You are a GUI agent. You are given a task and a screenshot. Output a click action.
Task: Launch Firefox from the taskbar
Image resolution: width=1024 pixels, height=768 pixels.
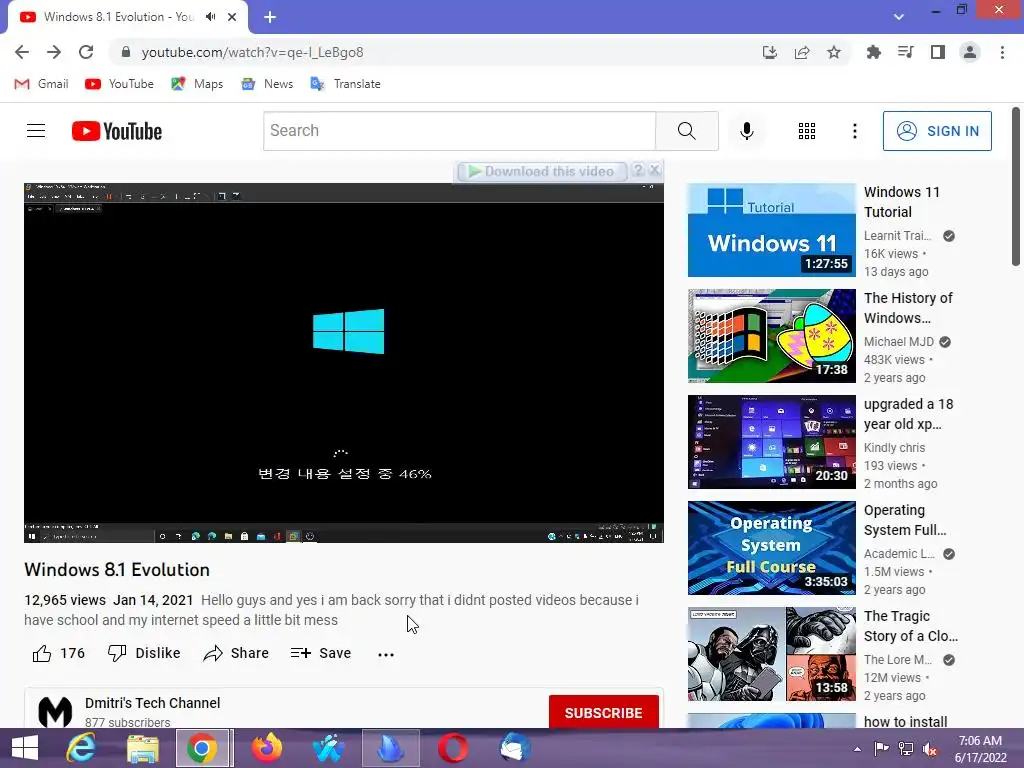click(267, 748)
